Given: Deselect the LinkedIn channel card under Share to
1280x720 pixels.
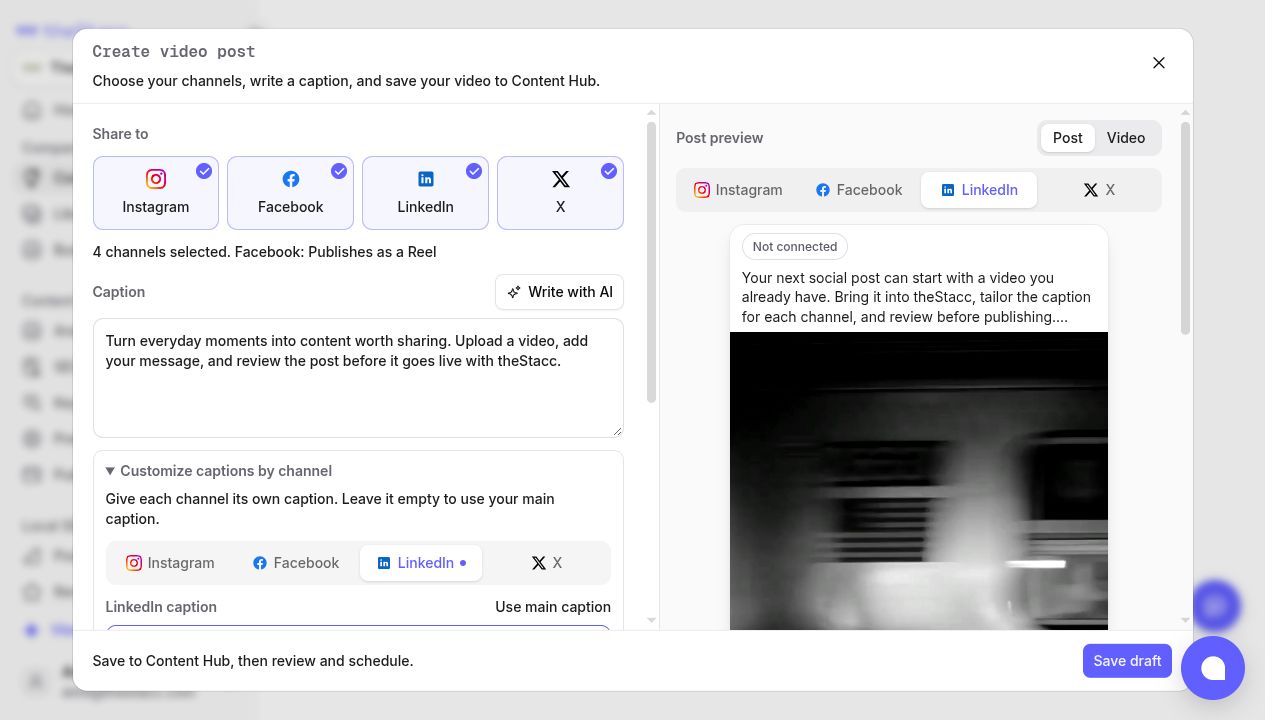Looking at the screenshot, I should click(x=426, y=193).
